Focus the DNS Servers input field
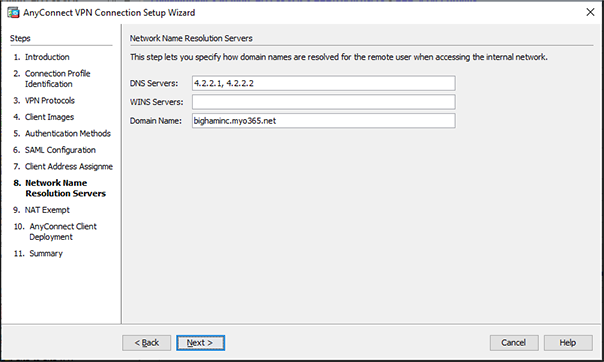 324,83
